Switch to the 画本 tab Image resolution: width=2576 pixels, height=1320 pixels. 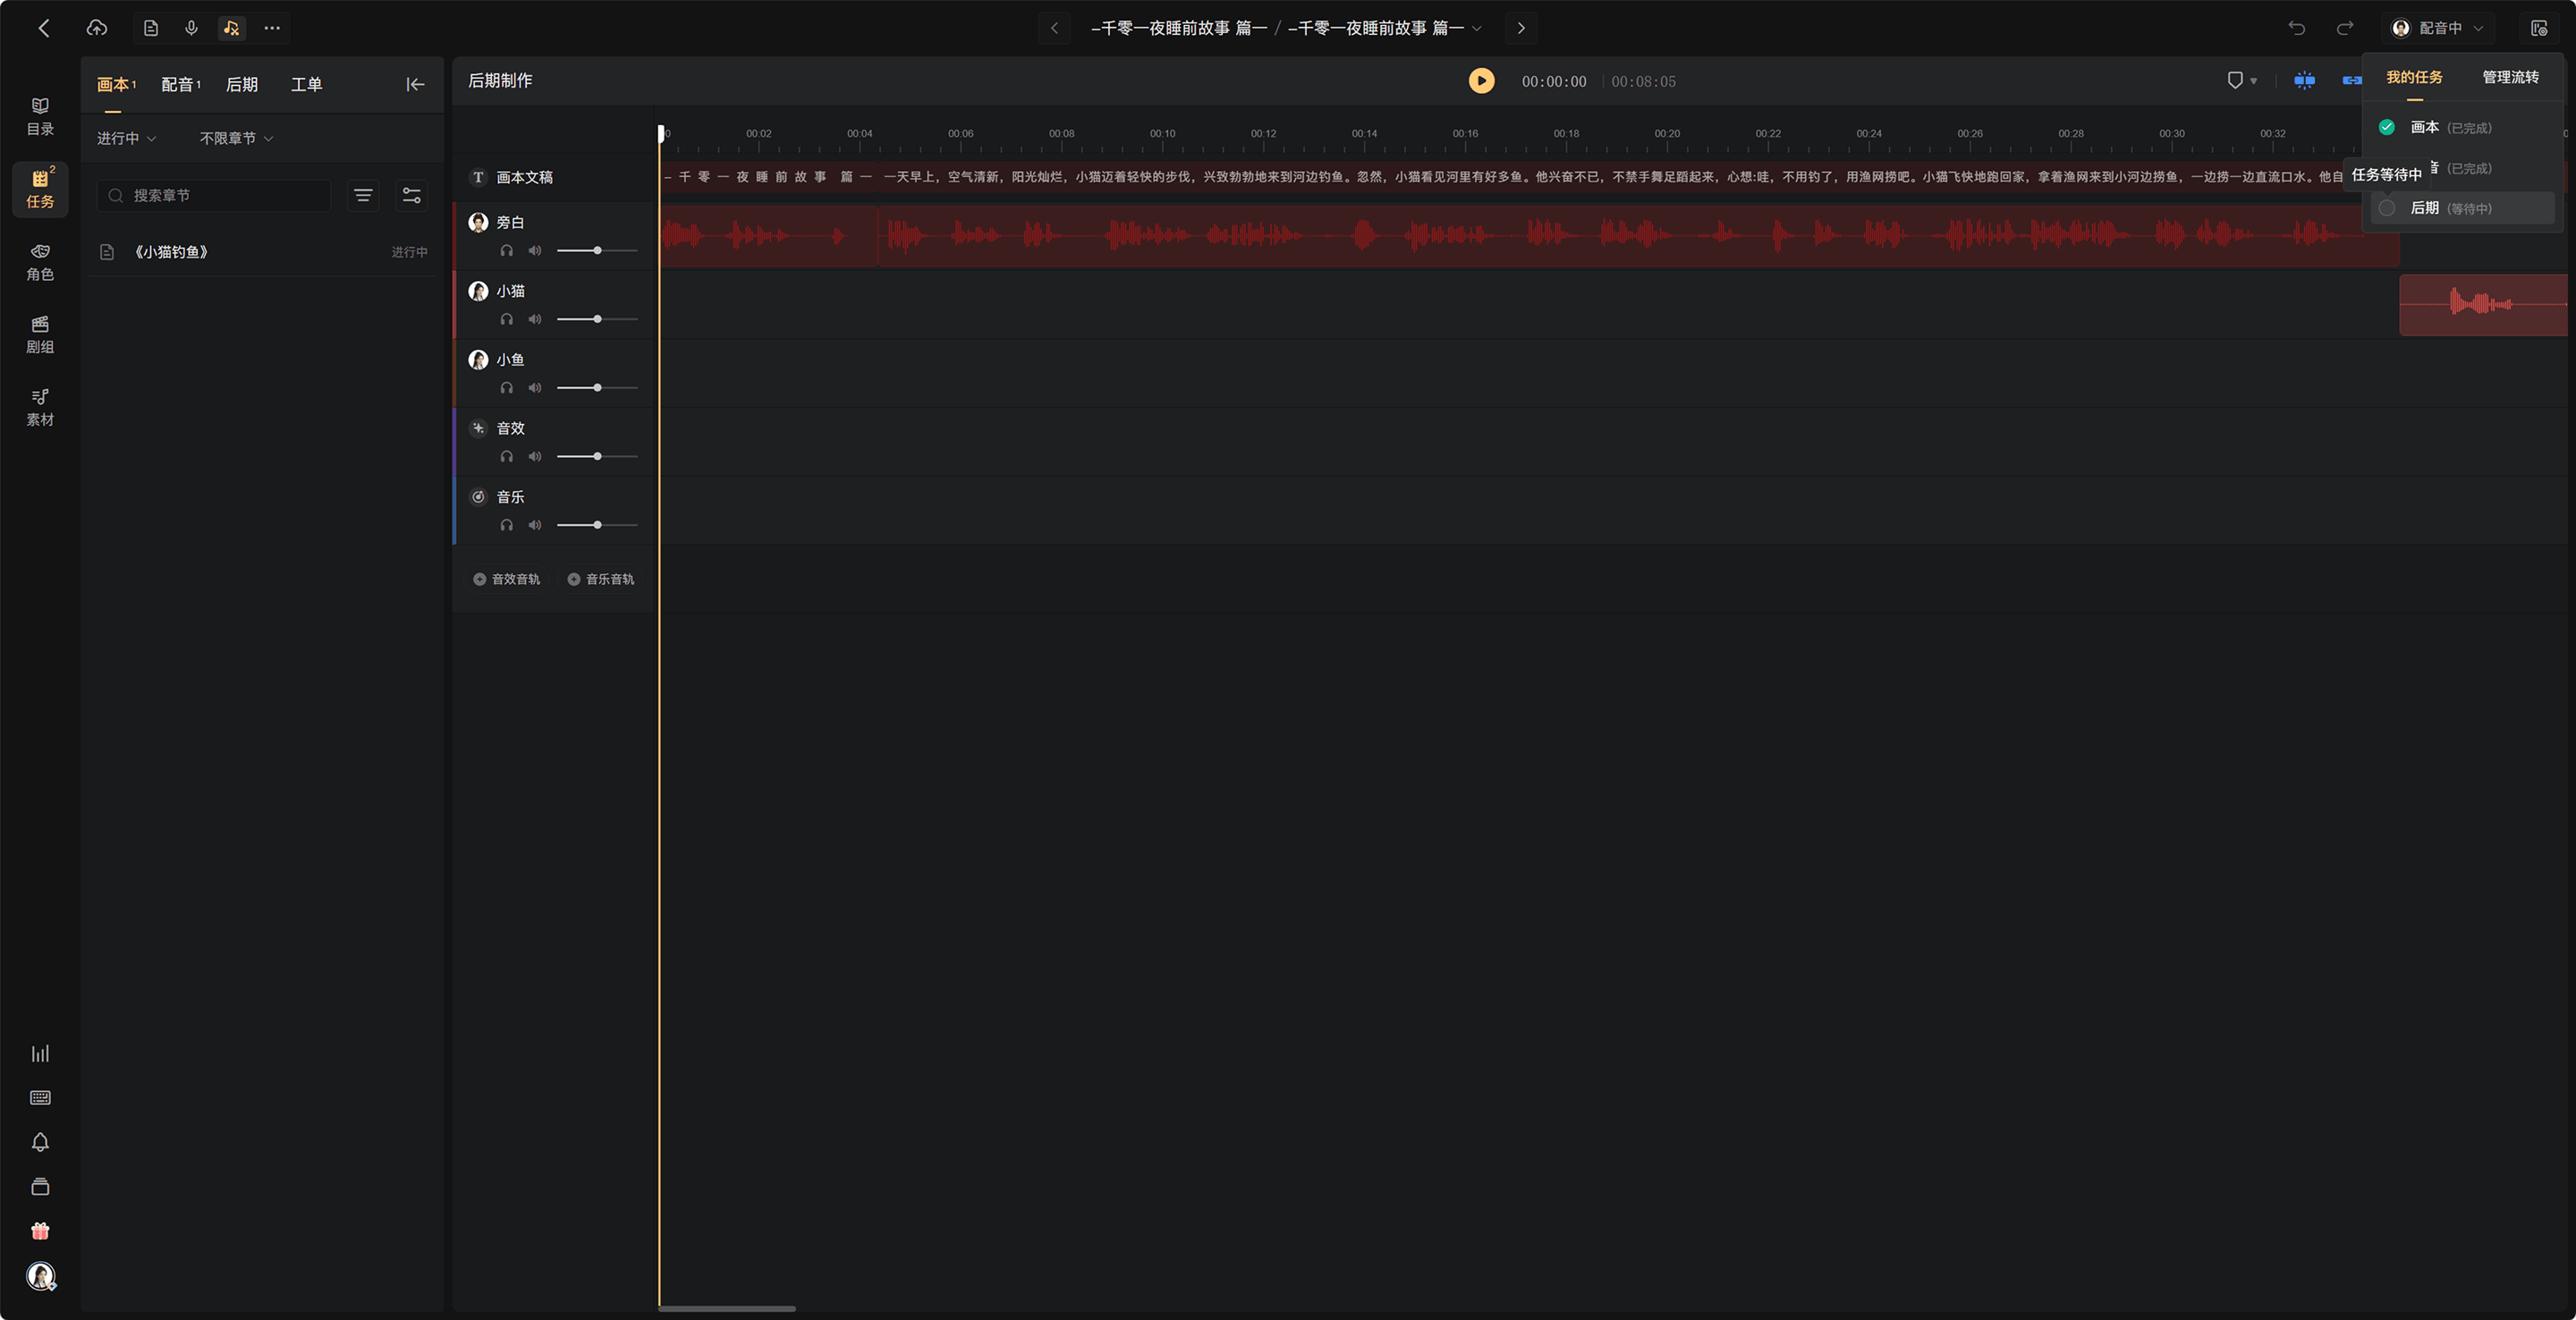116,85
